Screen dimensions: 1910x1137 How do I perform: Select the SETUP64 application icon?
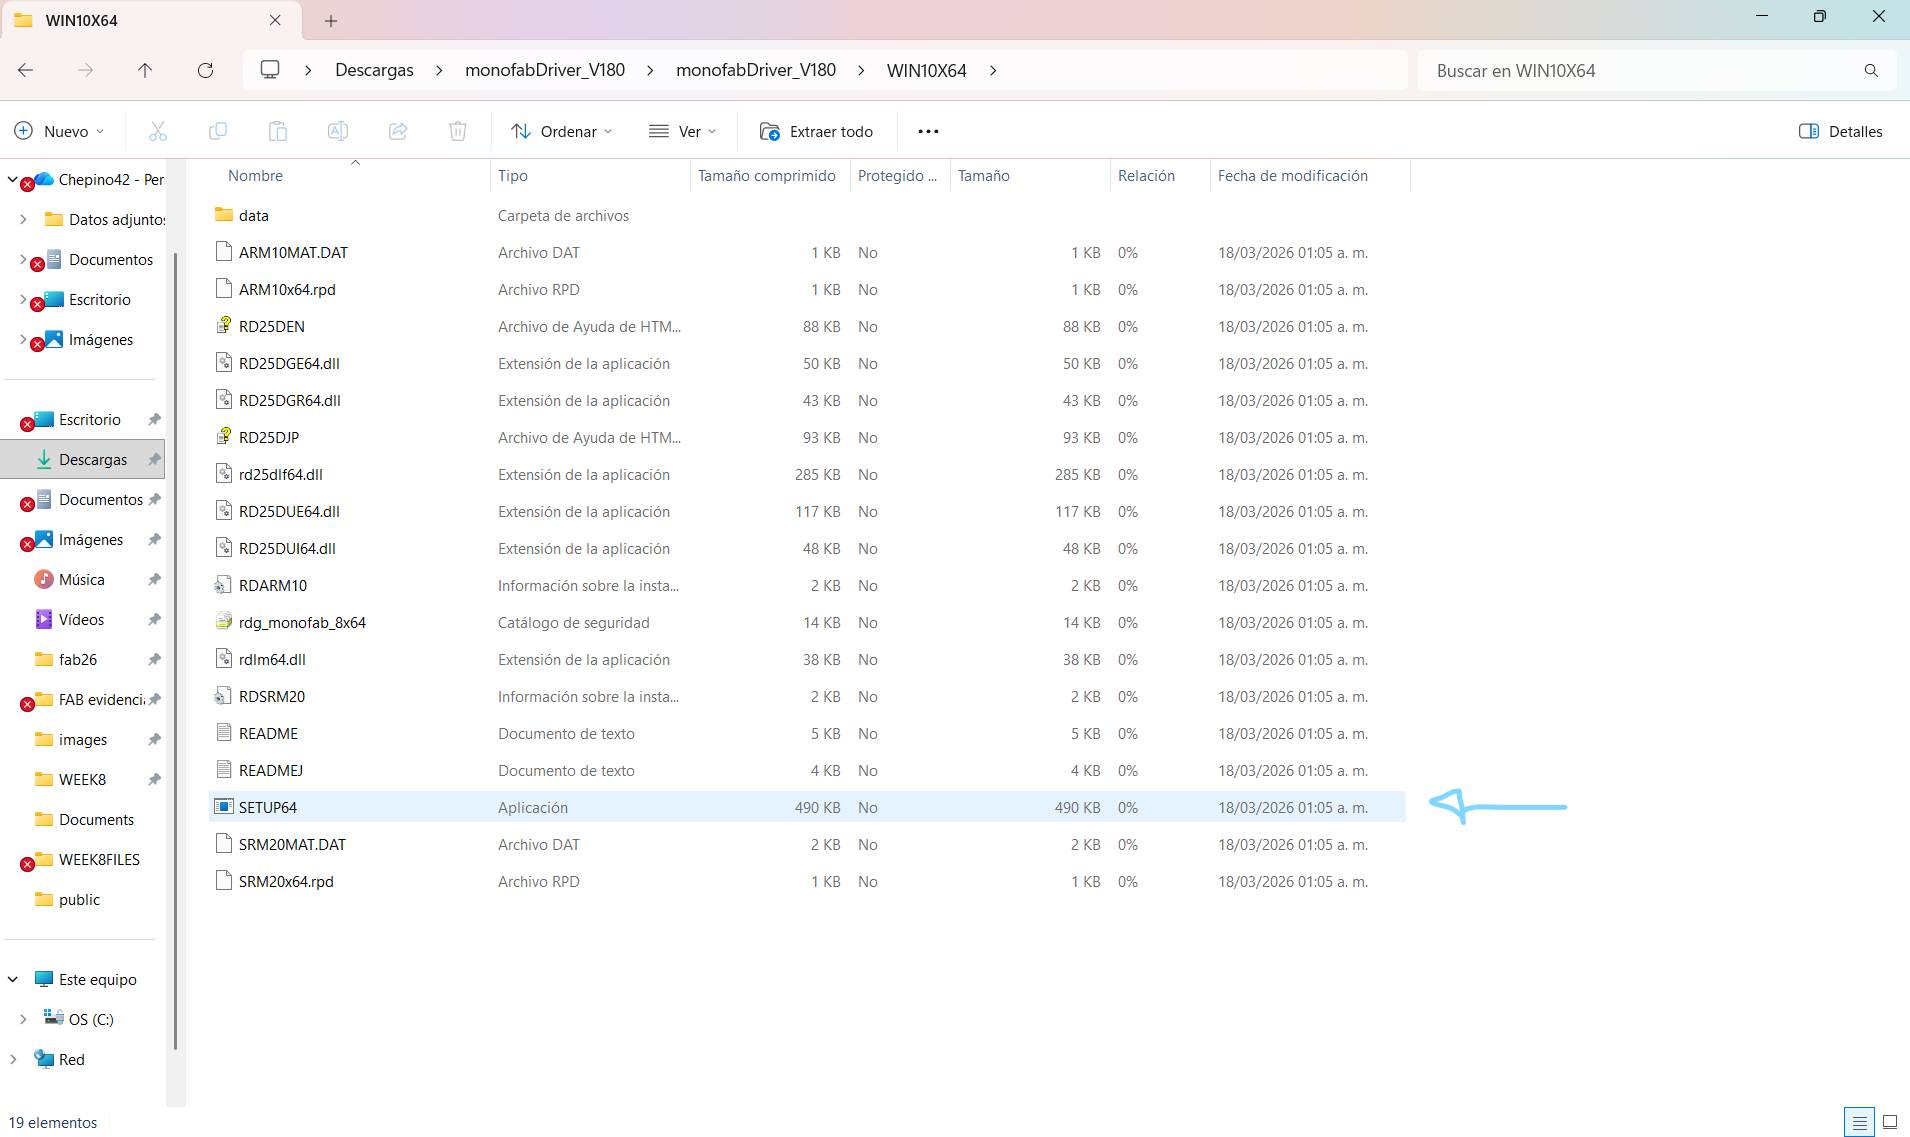(x=224, y=807)
